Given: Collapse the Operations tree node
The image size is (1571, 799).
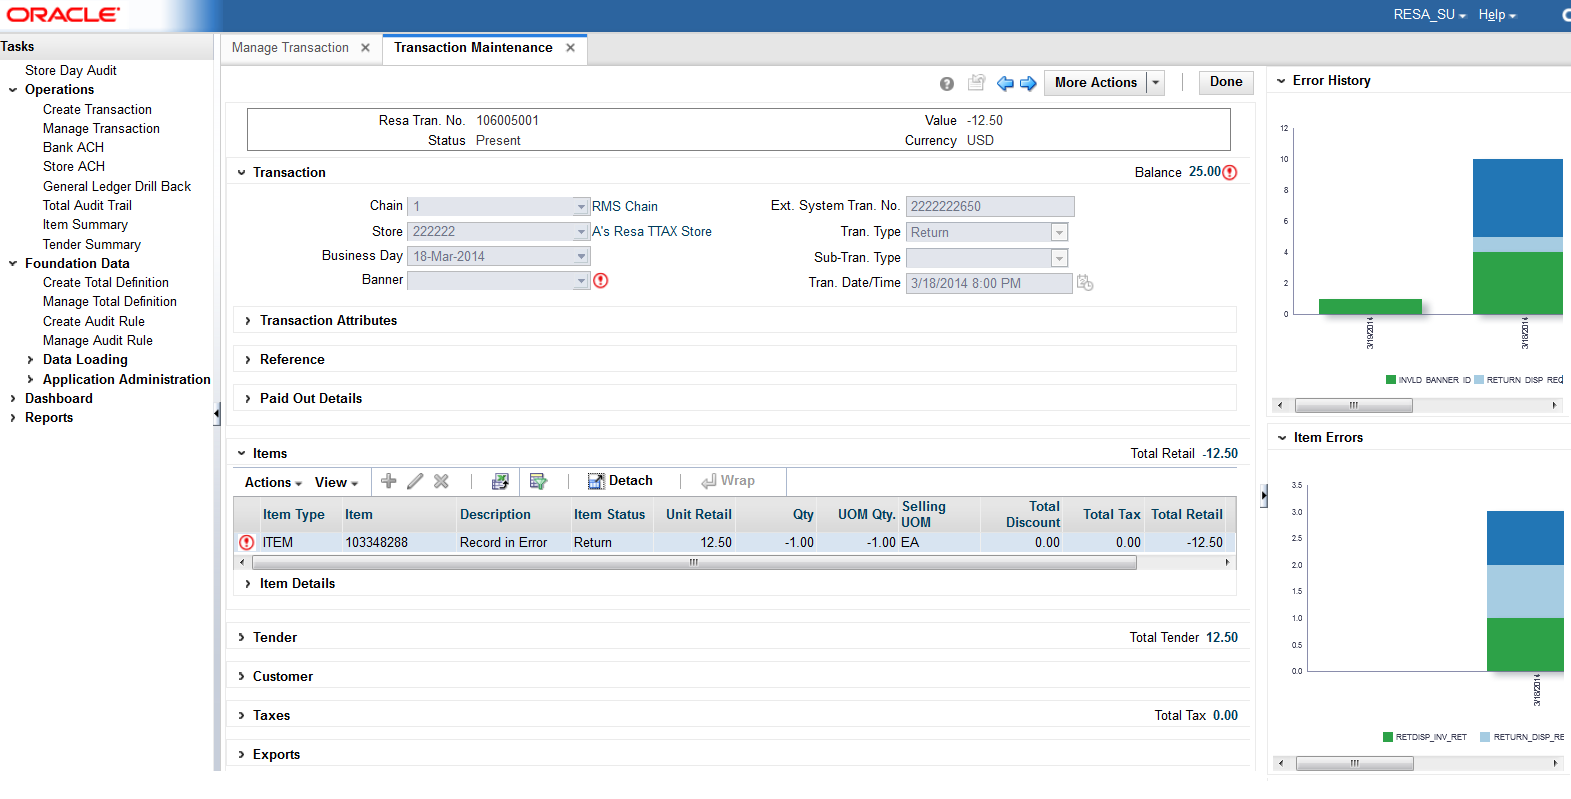Looking at the screenshot, I should (x=13, y=90).
